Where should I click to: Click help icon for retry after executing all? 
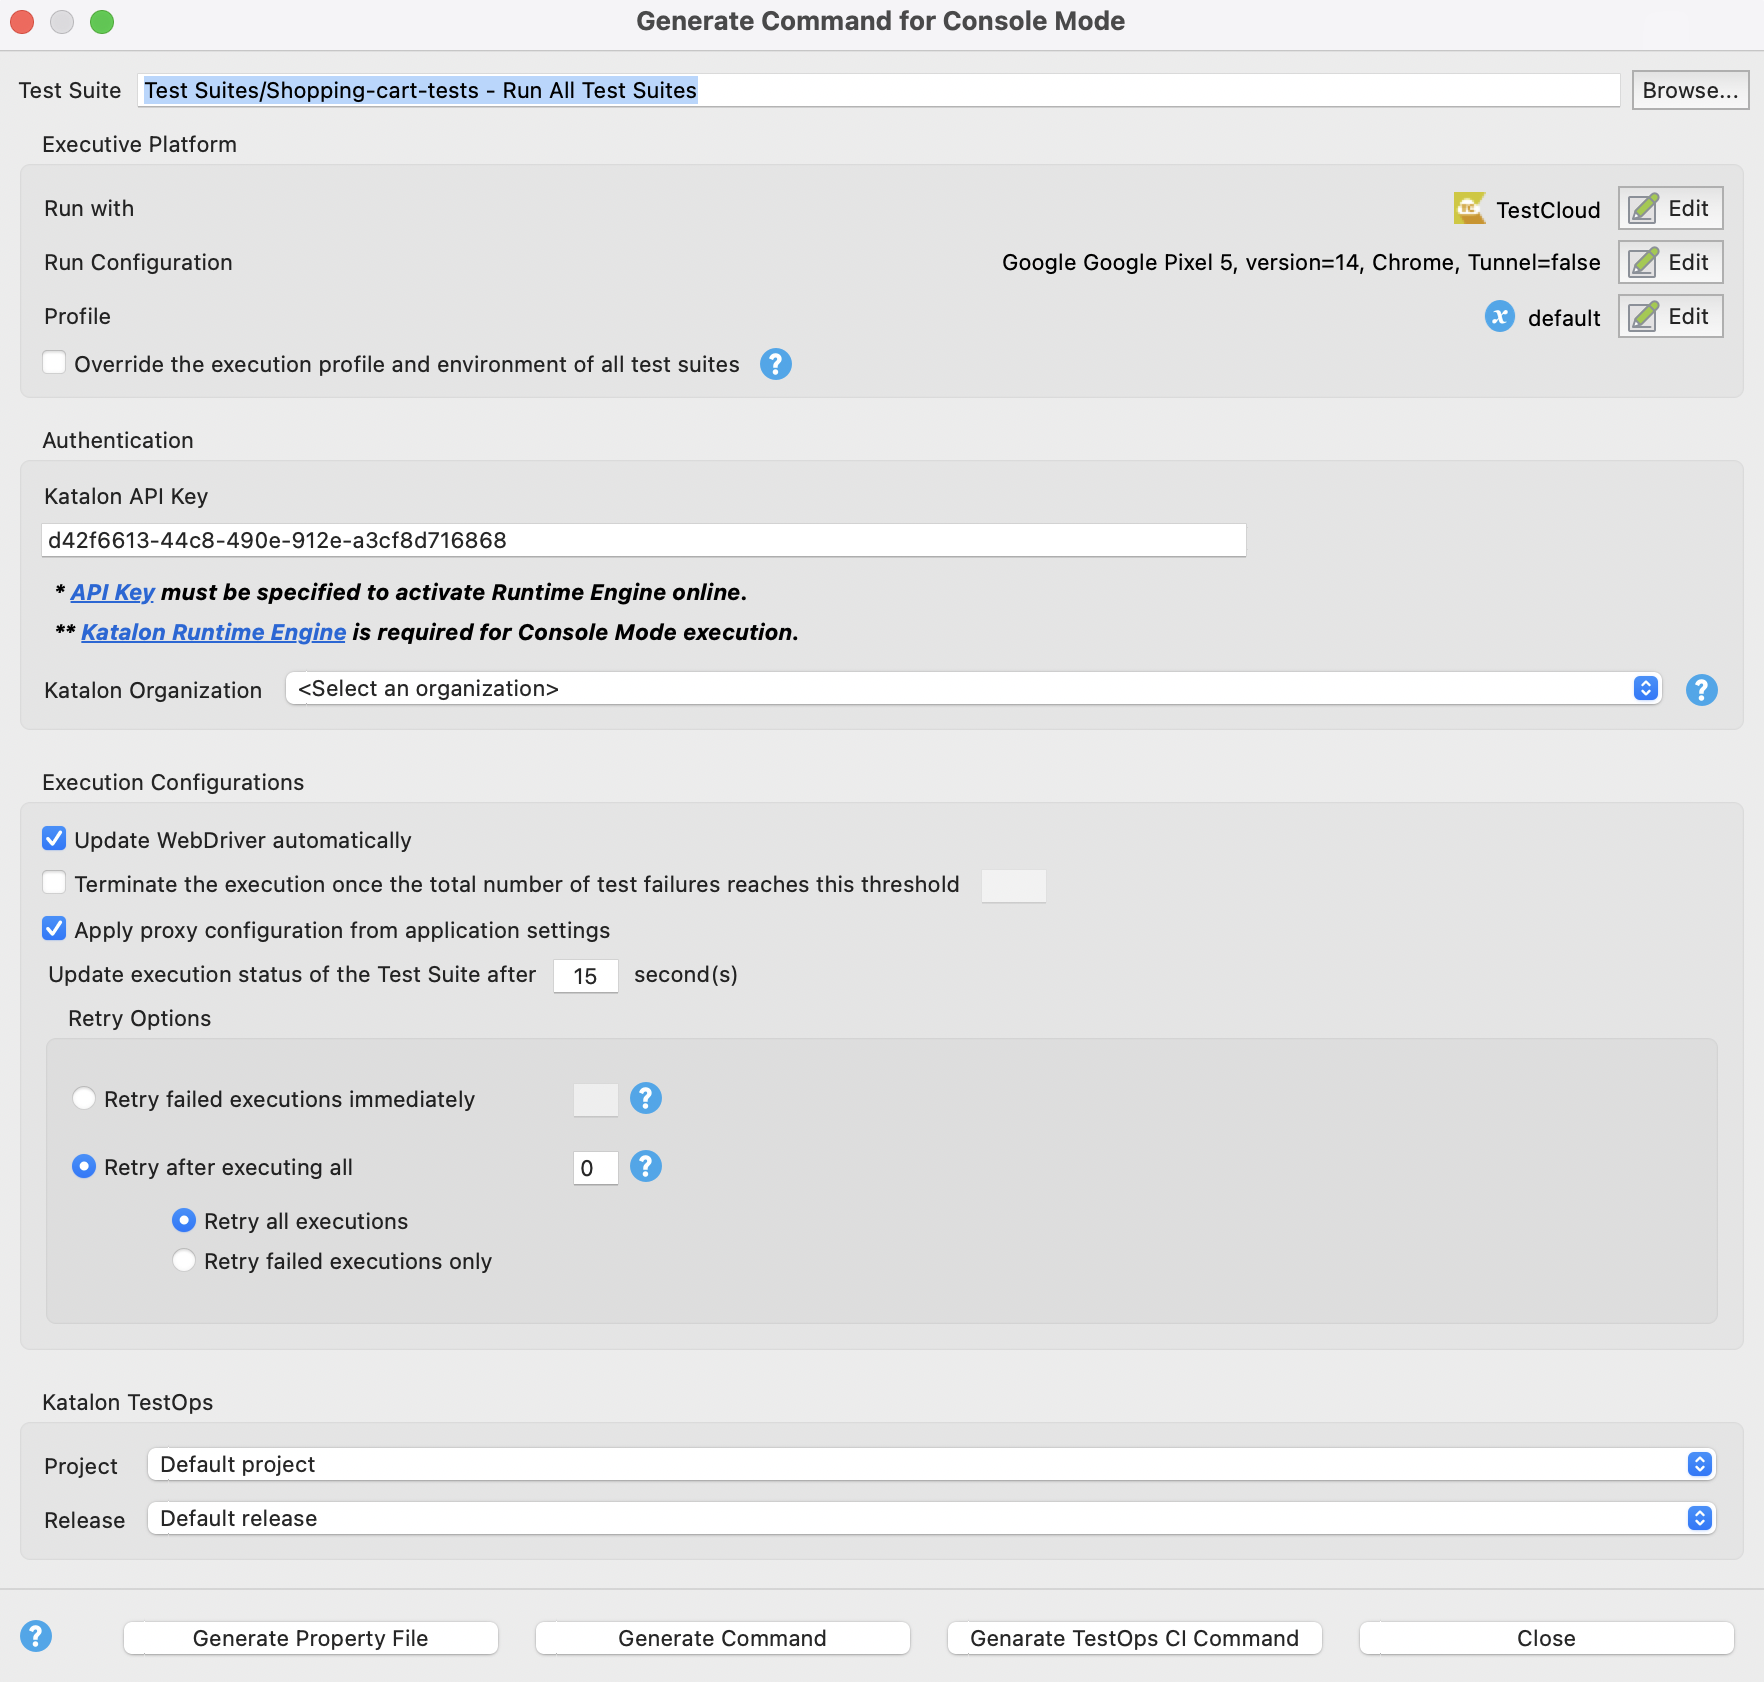[646, 1167]
